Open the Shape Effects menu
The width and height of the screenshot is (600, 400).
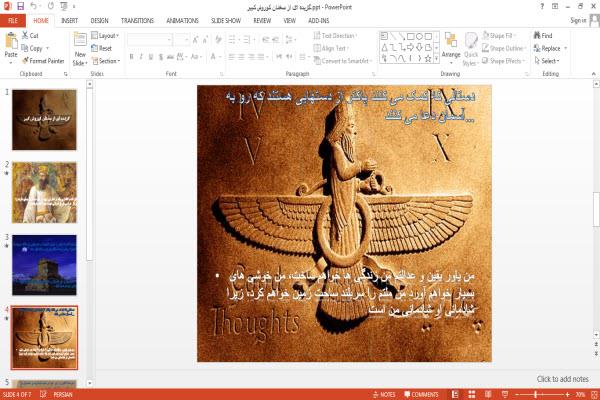504,61
